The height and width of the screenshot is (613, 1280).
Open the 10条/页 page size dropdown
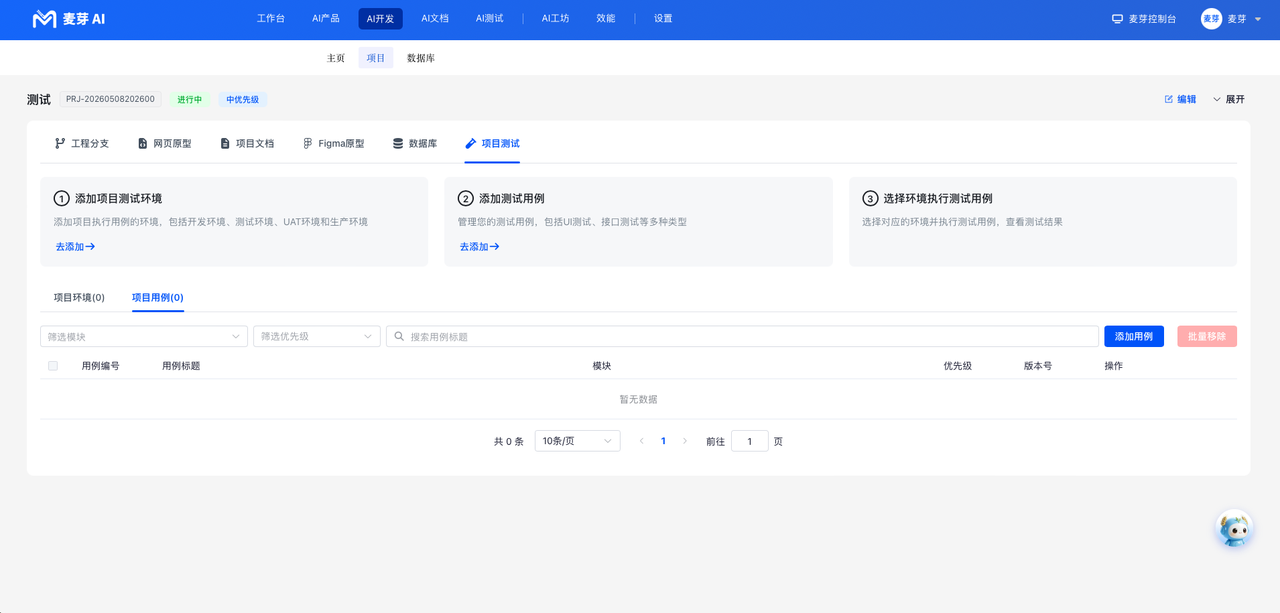(578, 441)
